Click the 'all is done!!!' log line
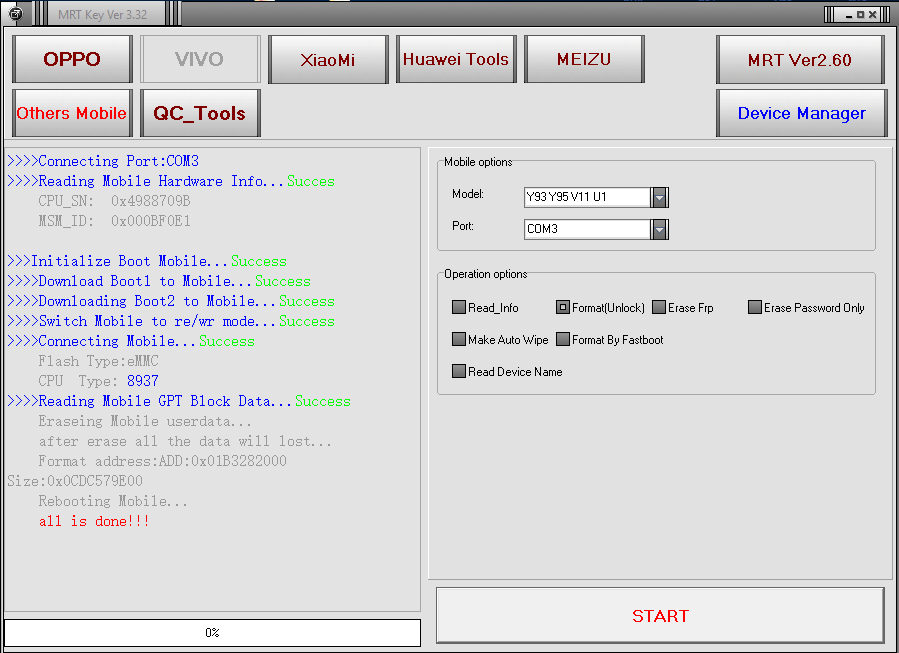Screen dimensions: 899x653 click(94, 521)
